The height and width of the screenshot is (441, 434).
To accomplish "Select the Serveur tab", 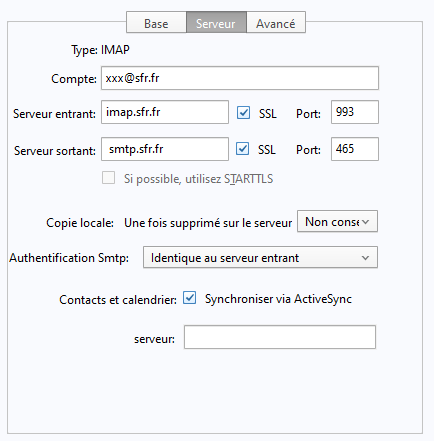I will [x=216, y=22].
